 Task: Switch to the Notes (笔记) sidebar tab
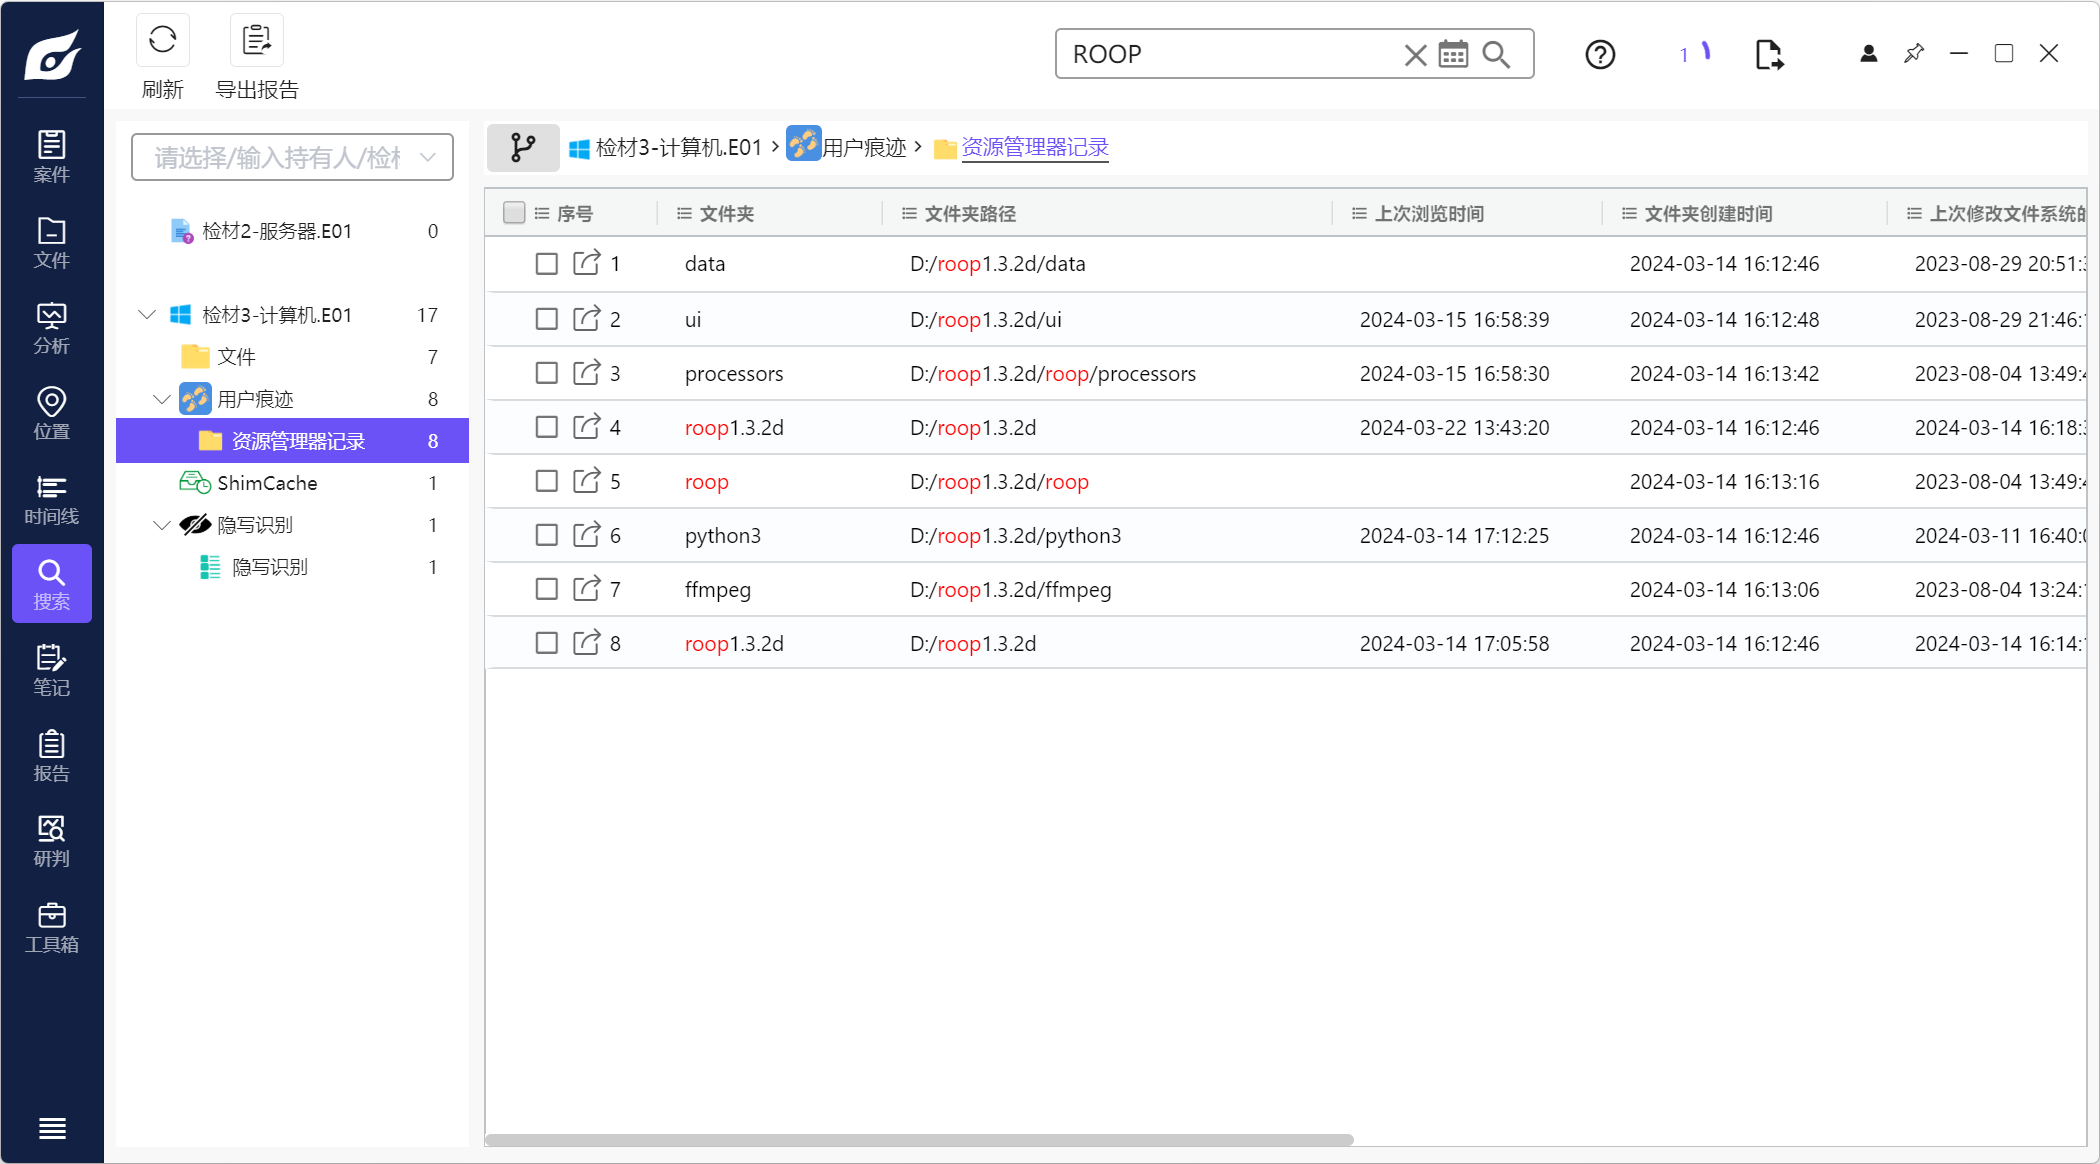(x=51, y=670)
